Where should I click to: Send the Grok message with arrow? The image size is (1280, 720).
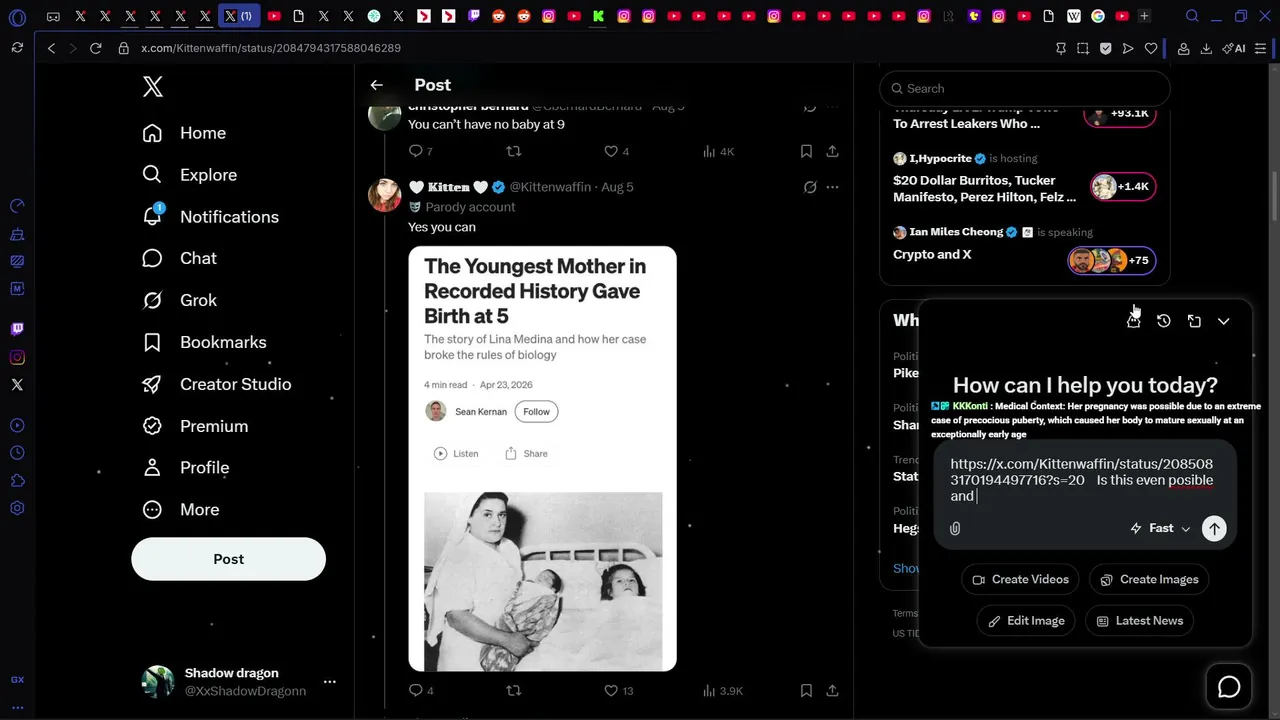[x=1214, y=528]
